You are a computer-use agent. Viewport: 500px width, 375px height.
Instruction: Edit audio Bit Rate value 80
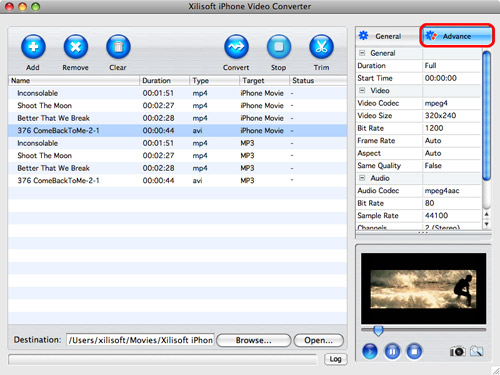[452, 203]
